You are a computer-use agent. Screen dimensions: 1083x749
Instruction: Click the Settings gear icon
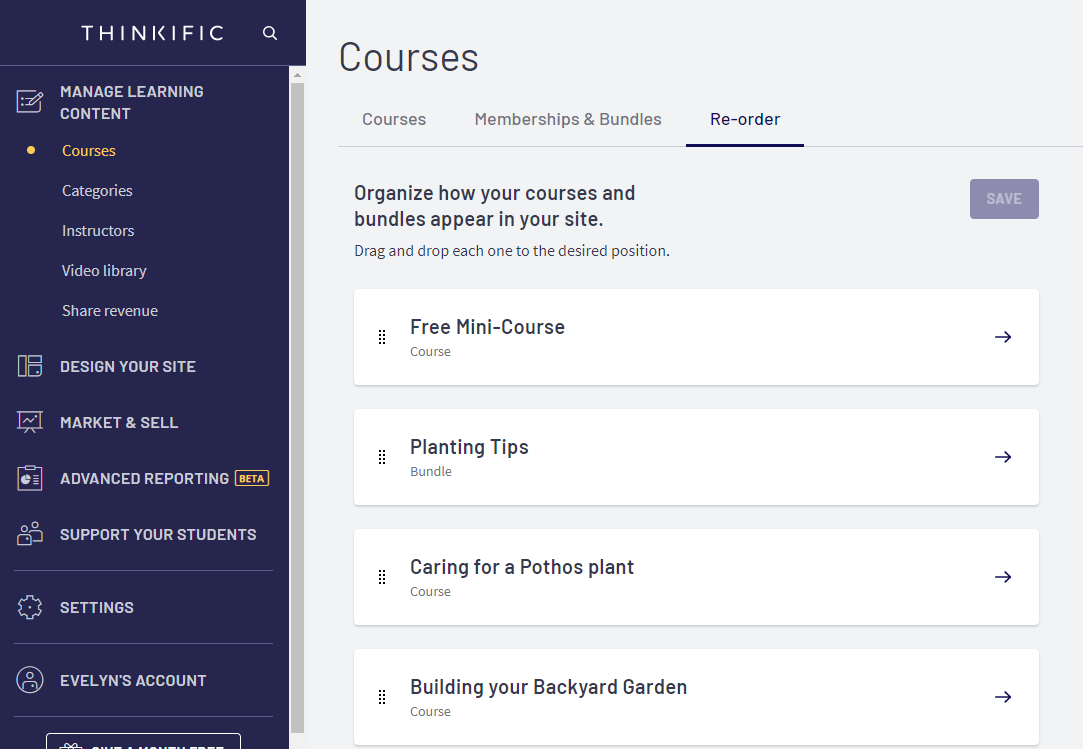30,607
